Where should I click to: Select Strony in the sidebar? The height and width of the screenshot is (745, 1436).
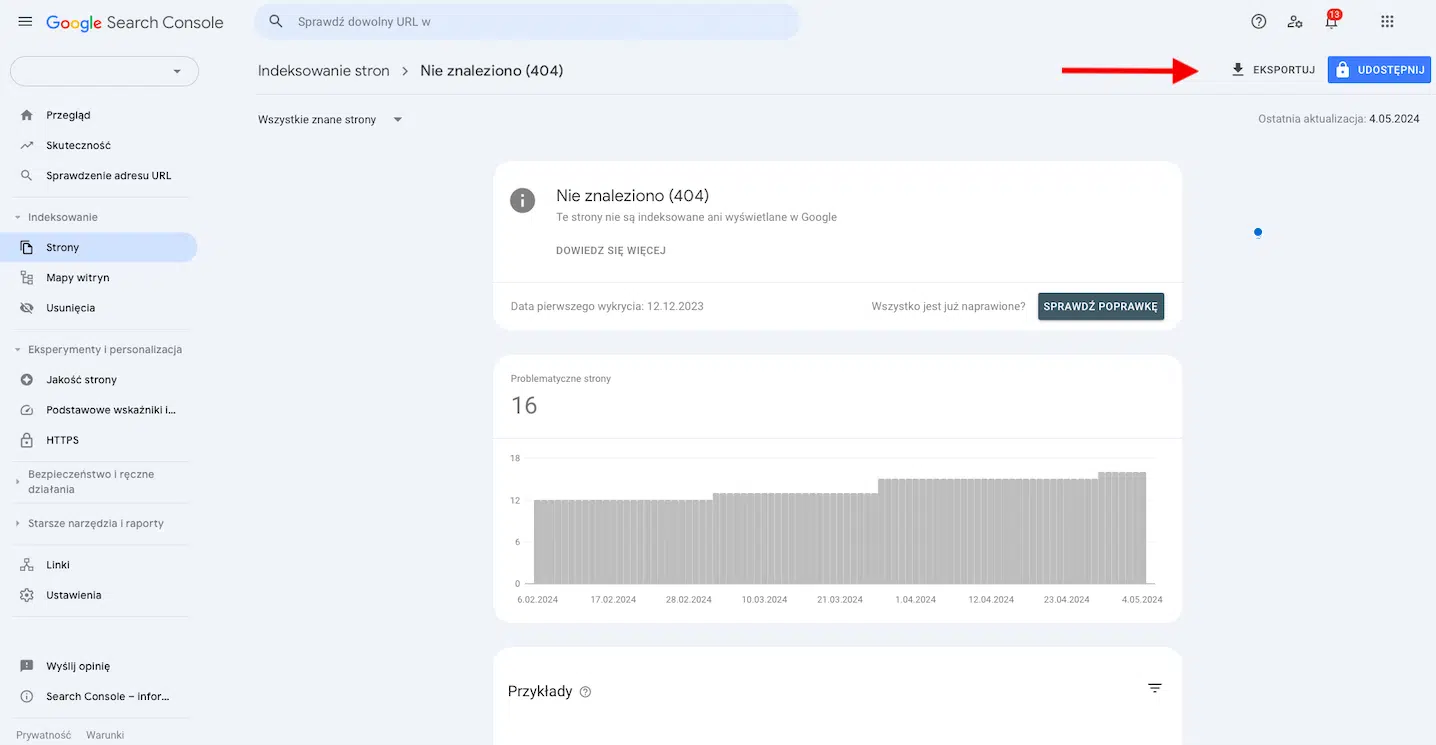point(98,247)
